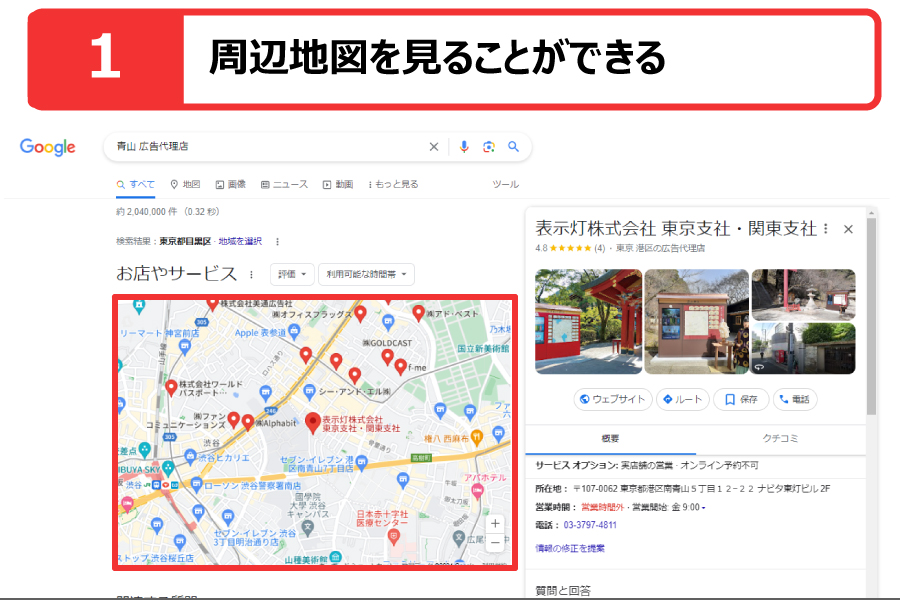Open the brown notice board photo
The height and width of the screenshot is (600, 900).
(696, 322)
